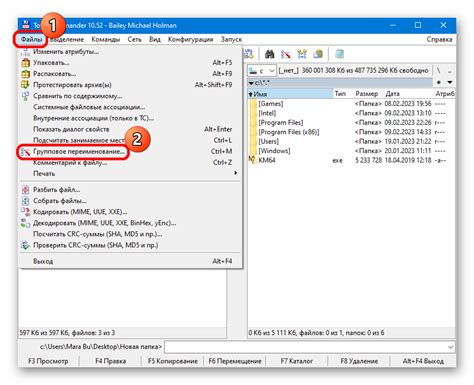Open the Конфигурация menu

click(x=190, y=39)
